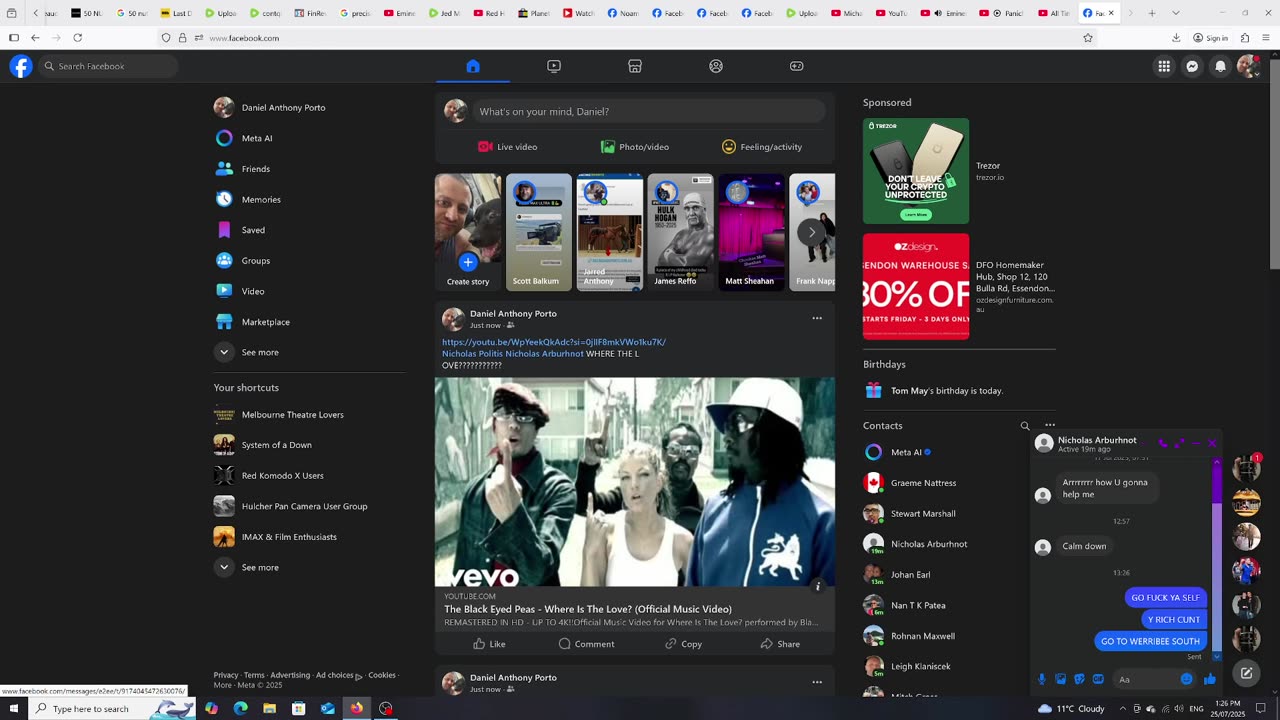Viewport: 1280px width, 720px height.
Task: Open Meta AI in left sidebar
Action: pos(308,138)
